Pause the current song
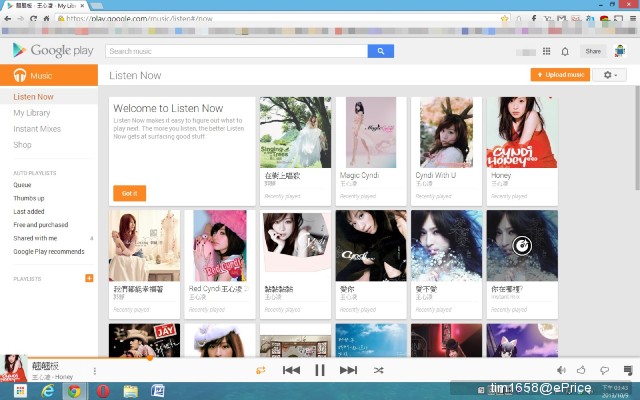This screenshot has height=400, width=640. (x=320, y=370)
